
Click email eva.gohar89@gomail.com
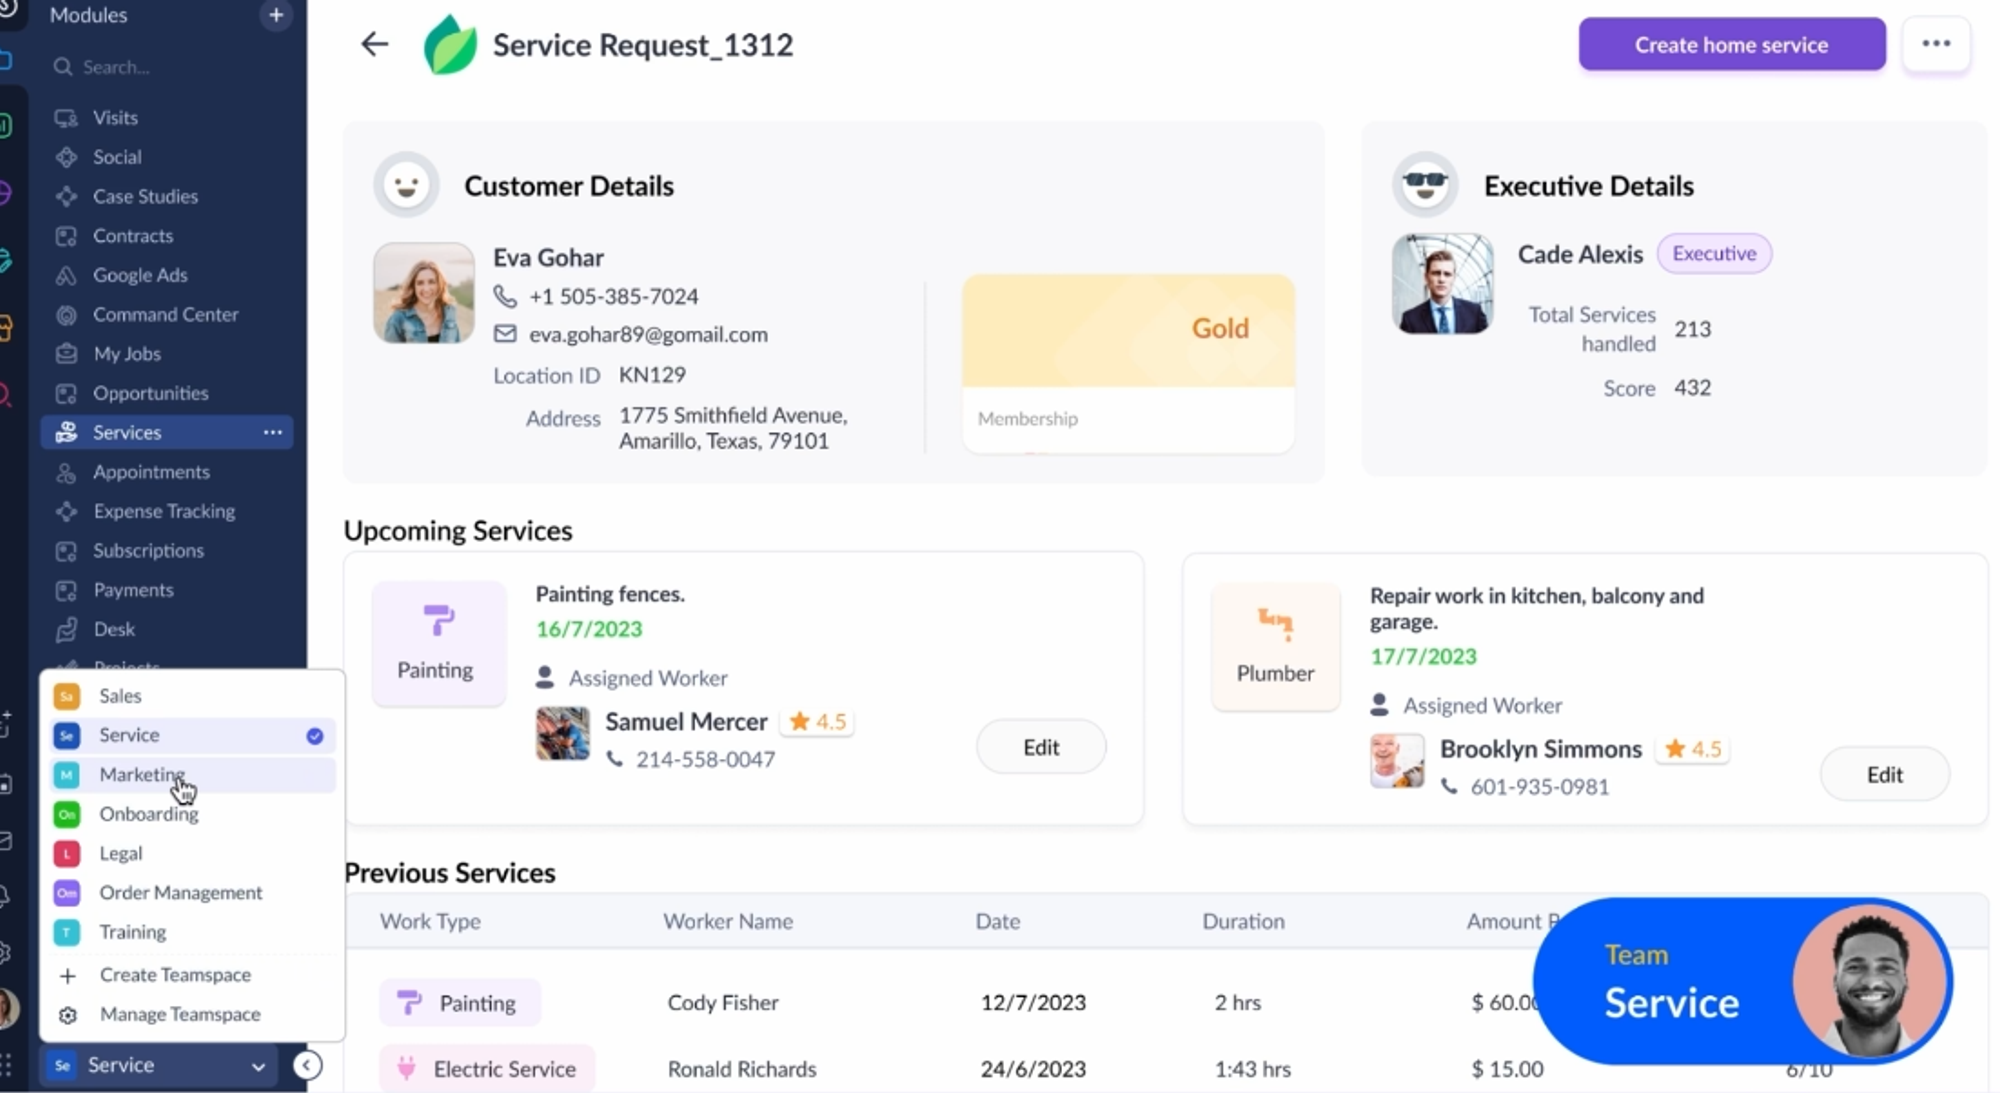(648, 334)
